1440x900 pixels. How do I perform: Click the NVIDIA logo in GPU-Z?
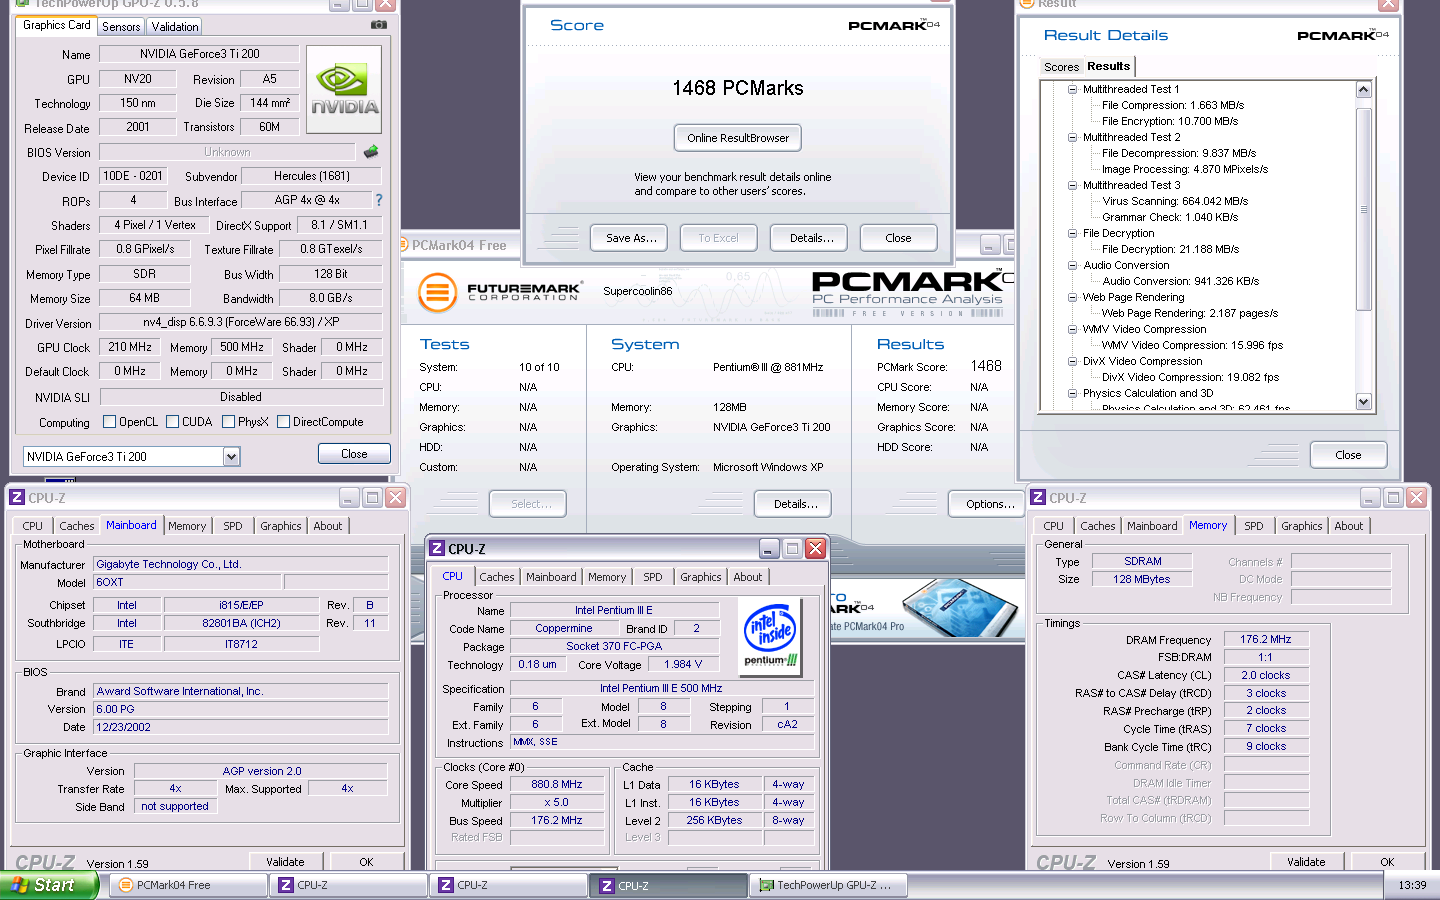[344, 90]
